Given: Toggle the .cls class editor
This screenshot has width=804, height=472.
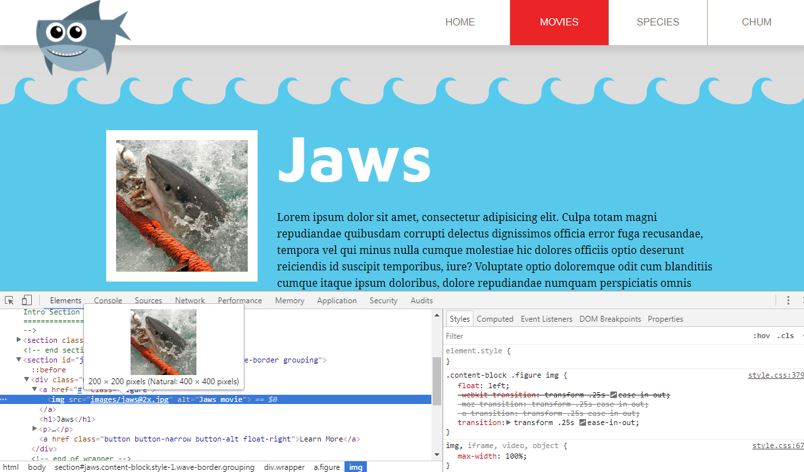Looking at the screenshot, I should tap(785, 336).
